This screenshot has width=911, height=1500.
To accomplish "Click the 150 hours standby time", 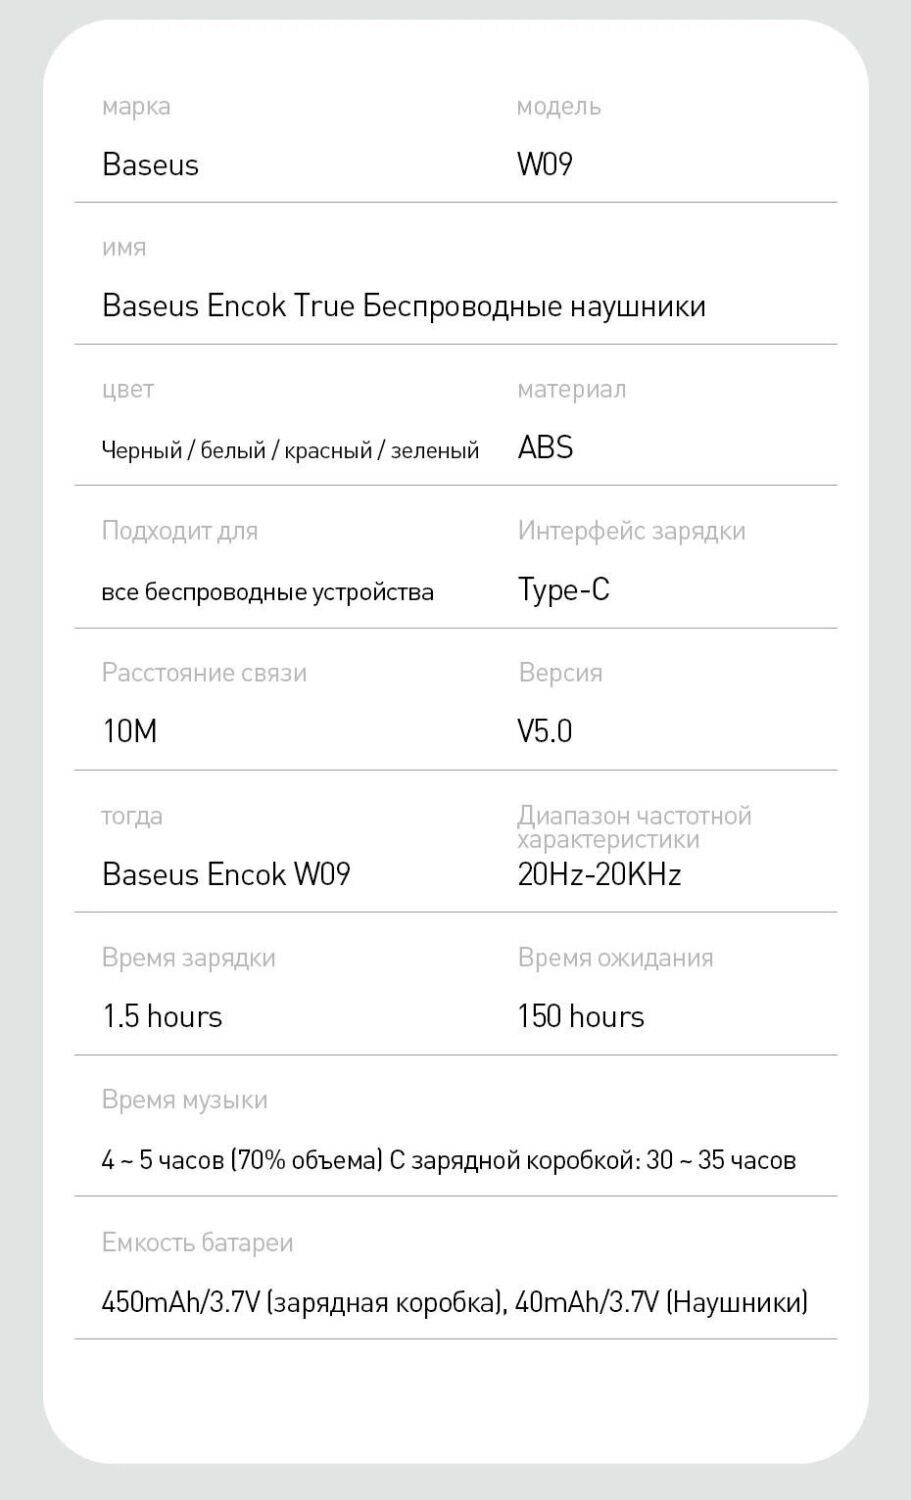I will 581,1017.
